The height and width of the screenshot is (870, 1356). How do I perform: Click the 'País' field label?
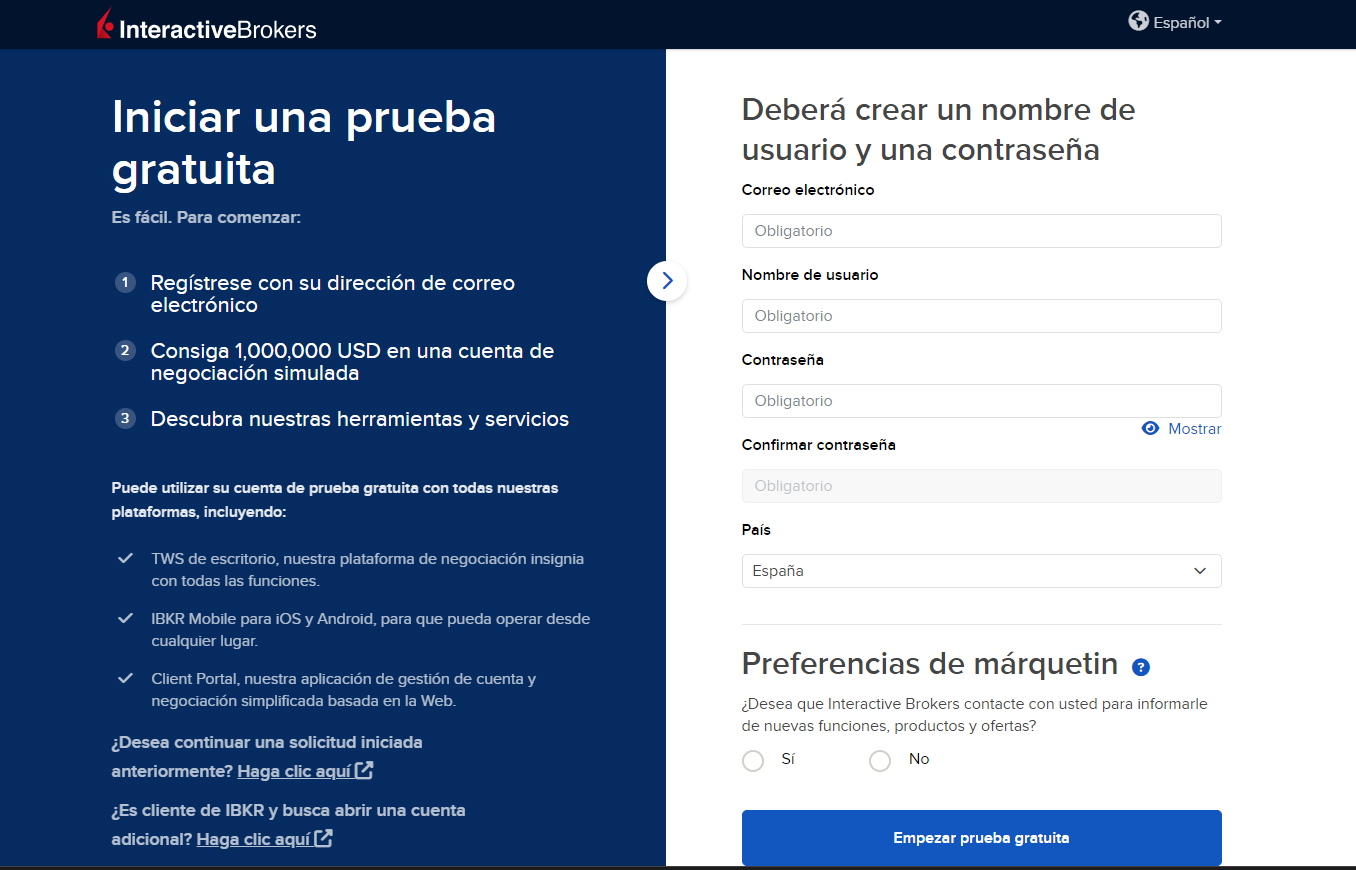[x=756, y=530]
